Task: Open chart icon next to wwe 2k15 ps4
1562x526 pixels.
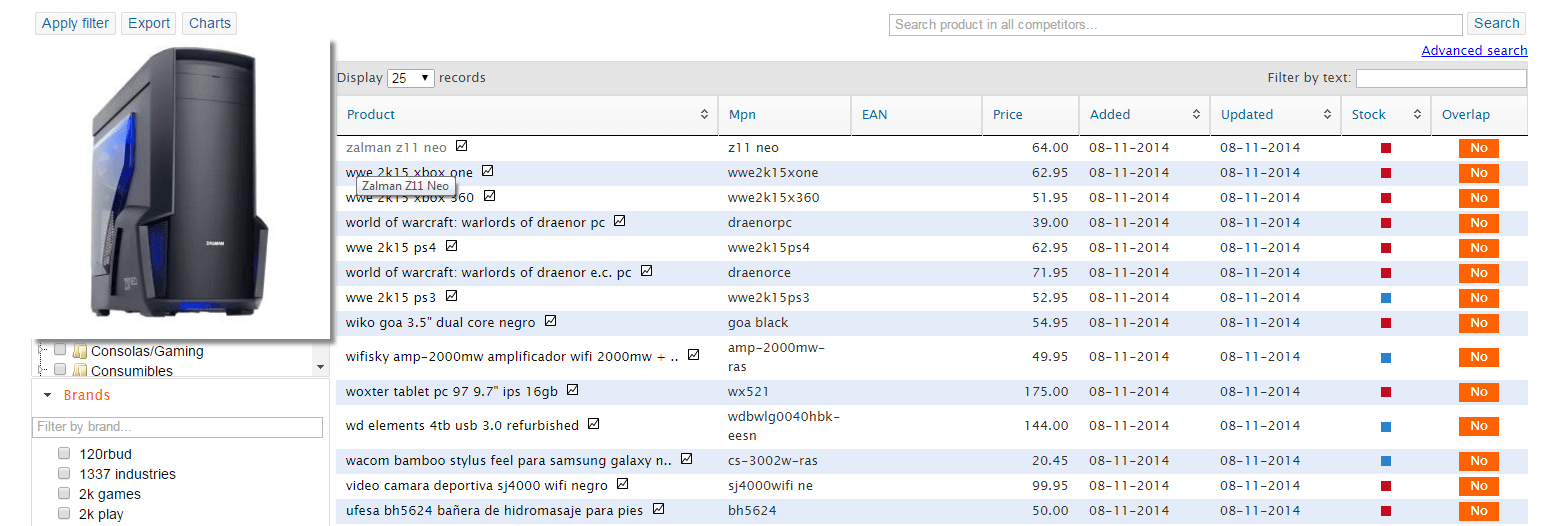Action: click(x=451, y=246)
